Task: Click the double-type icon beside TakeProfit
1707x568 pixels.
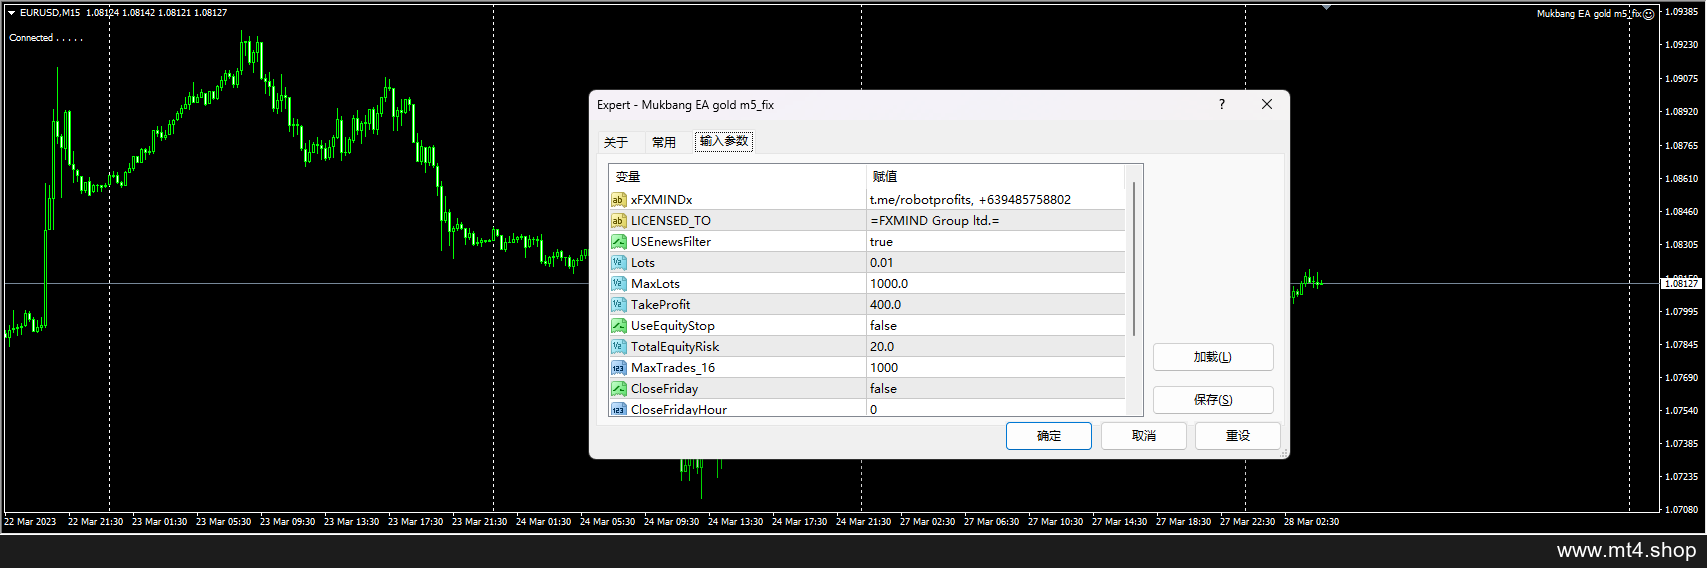Action: [618, 305]
